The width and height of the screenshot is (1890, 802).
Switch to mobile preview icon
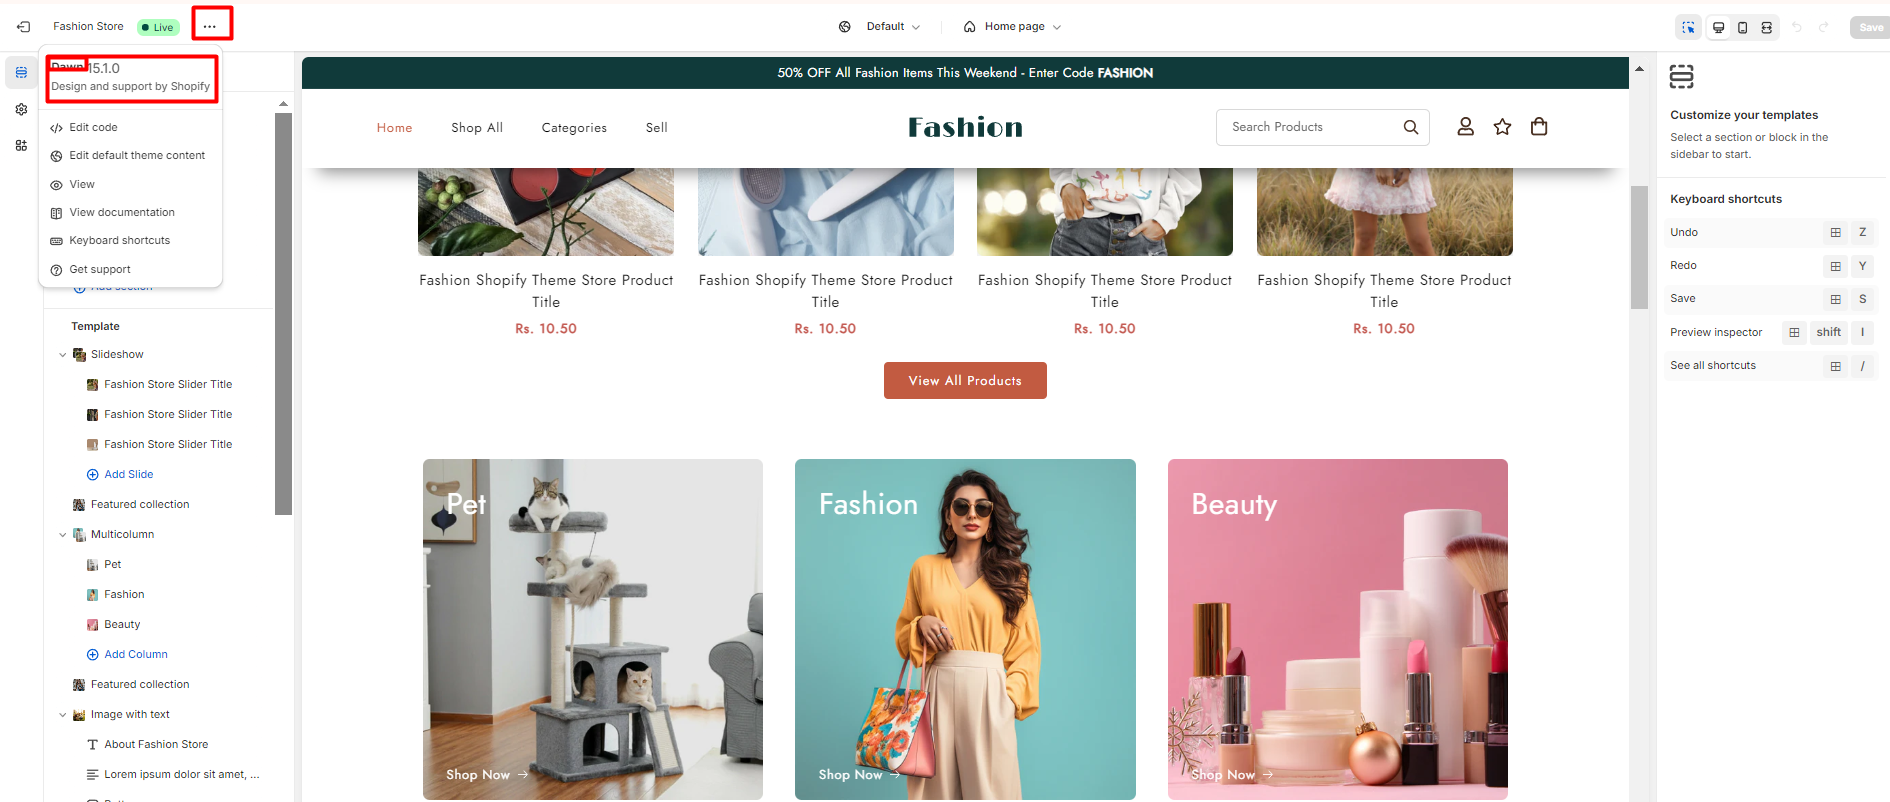pyautogui.click(x=1742, y=27)
